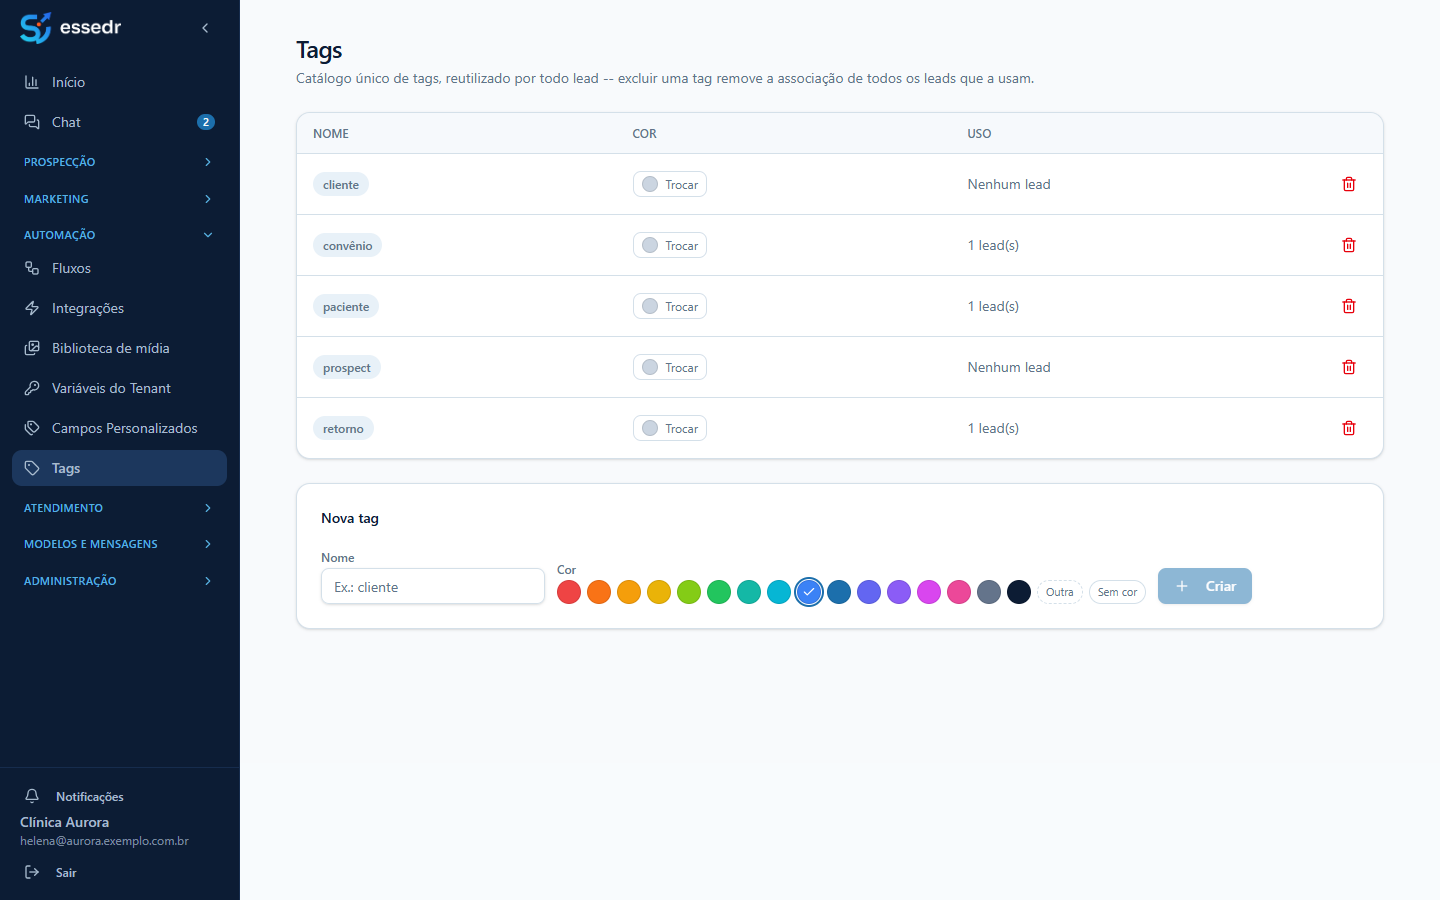Expand MODELOS E MENSAGENS section
This screenshot has width=1440, height=900.
tap(119, 544)
